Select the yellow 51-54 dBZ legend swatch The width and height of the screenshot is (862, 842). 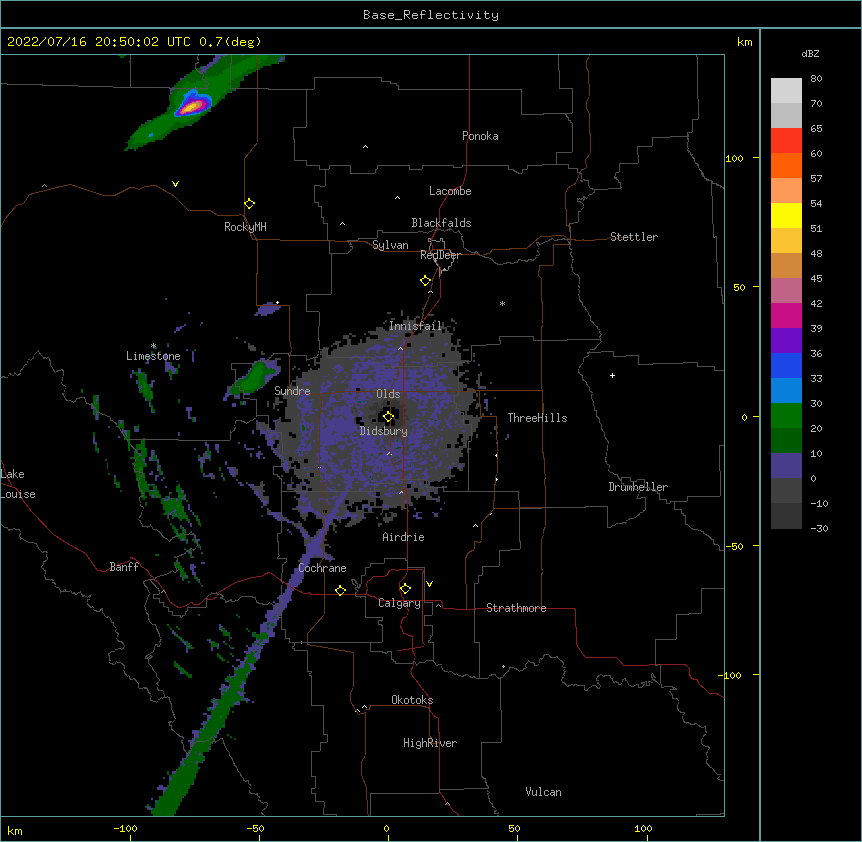pyautogui.click(x=786, y=215)
